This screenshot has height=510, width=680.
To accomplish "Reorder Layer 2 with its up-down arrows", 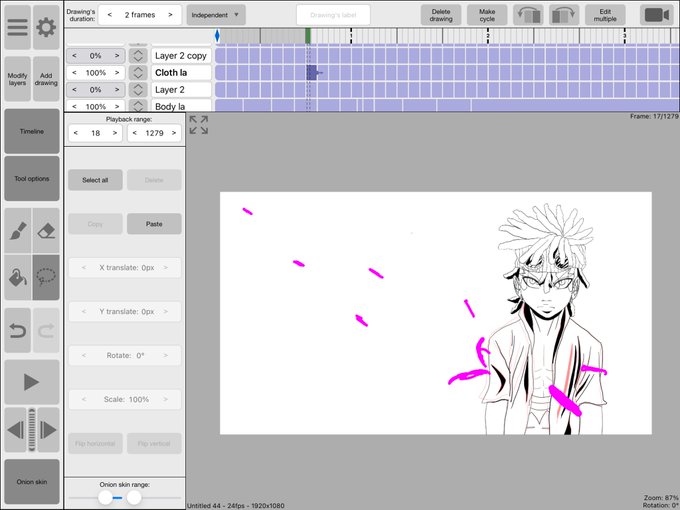I will tap(138, 90).
